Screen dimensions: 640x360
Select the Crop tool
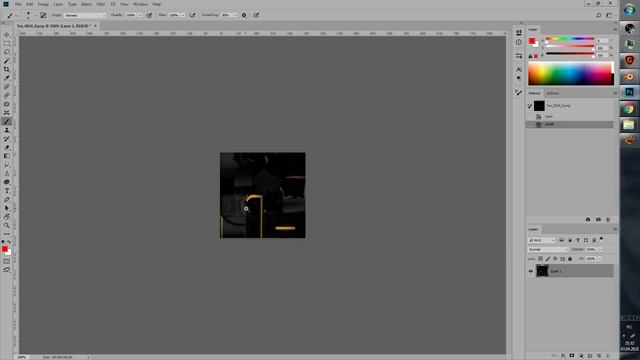tap(7, 69)
